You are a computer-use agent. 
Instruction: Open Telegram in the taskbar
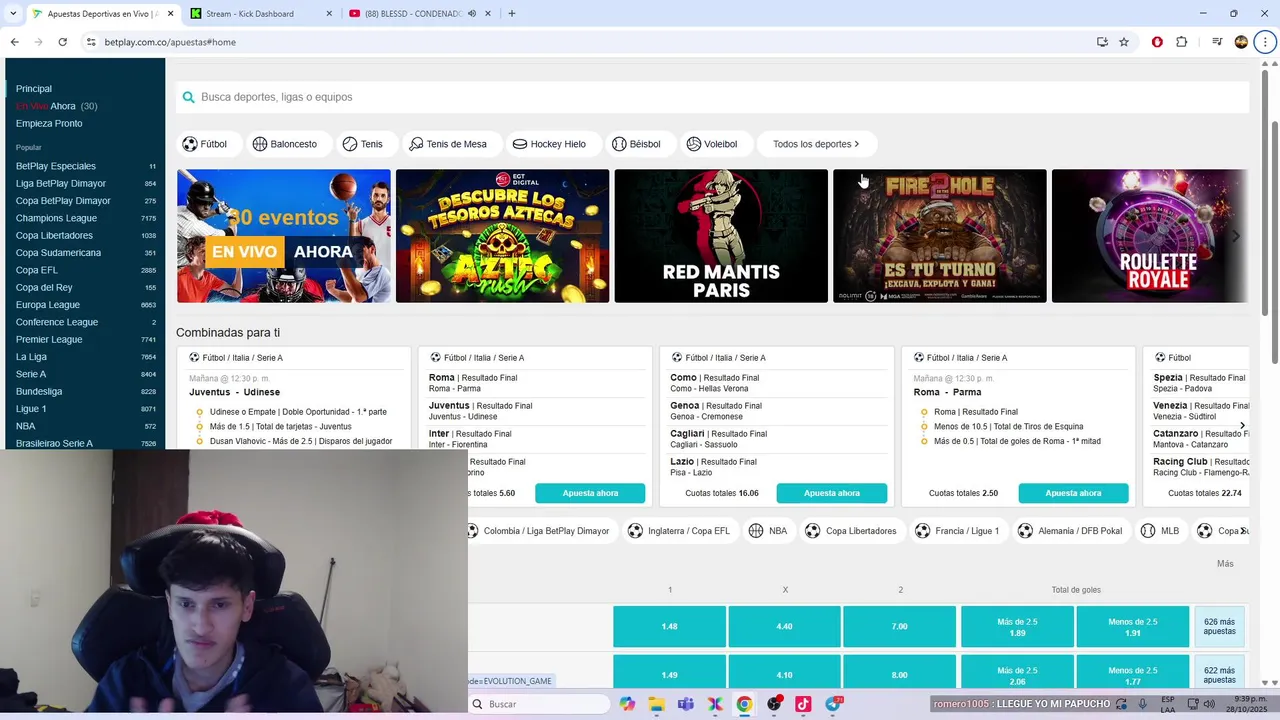coord(833,704)
